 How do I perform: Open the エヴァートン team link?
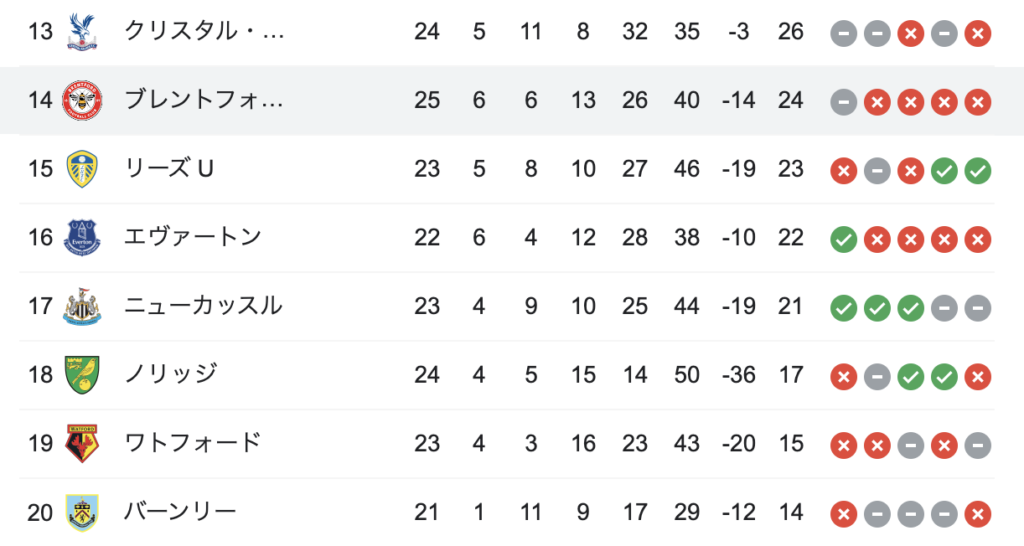click(193, 237)
